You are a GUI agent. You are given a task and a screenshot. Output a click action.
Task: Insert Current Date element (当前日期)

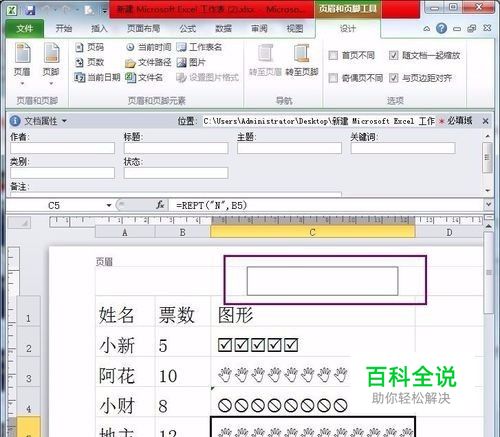click(x=97, y=78)
